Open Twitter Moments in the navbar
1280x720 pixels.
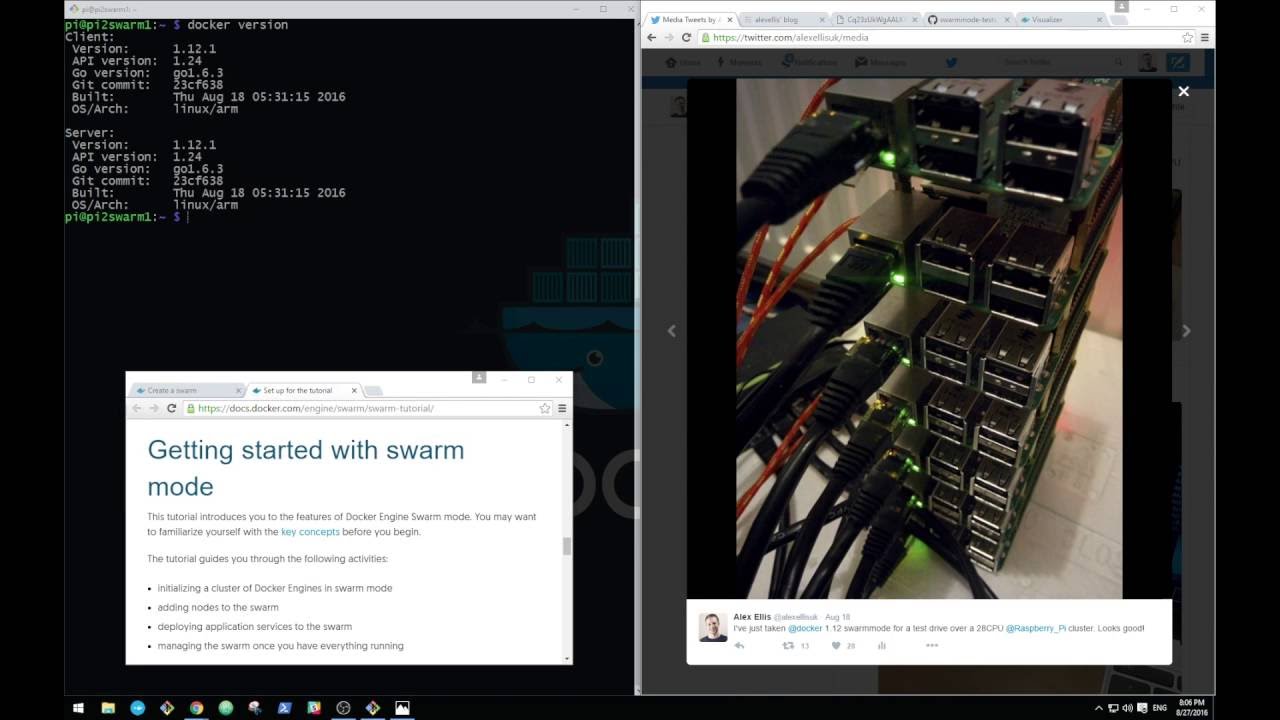click(x=738, y=62)
